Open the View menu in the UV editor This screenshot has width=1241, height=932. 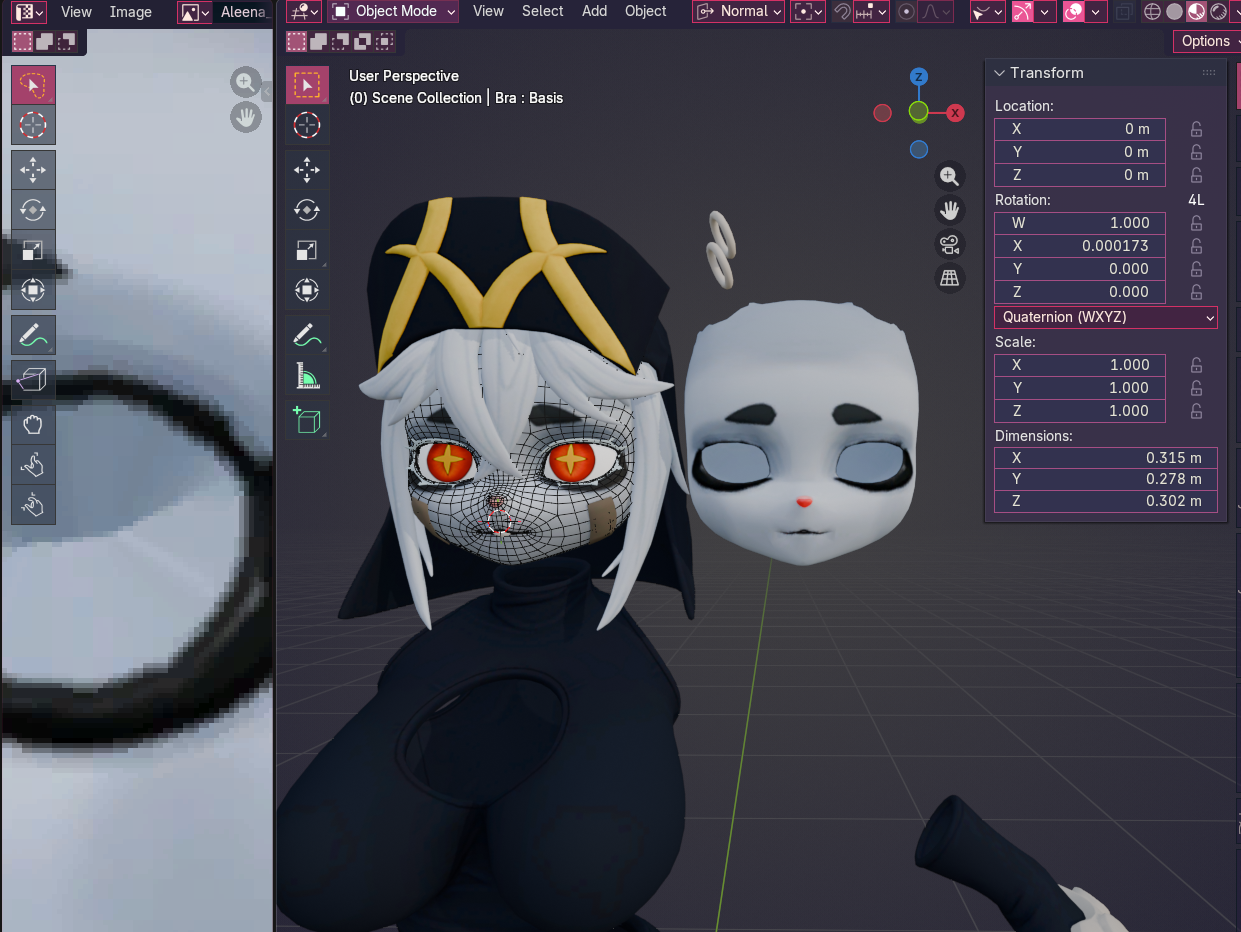tap(76, 12)
